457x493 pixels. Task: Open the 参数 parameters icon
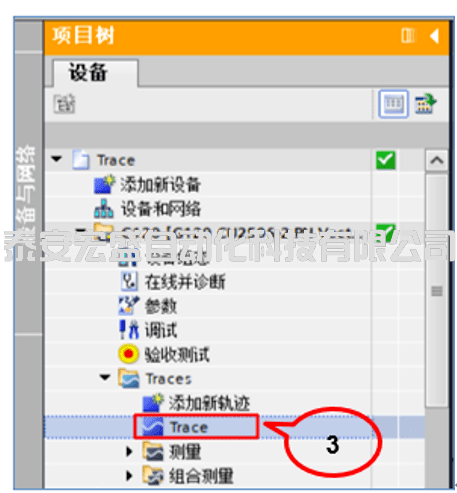pos(129,305)
